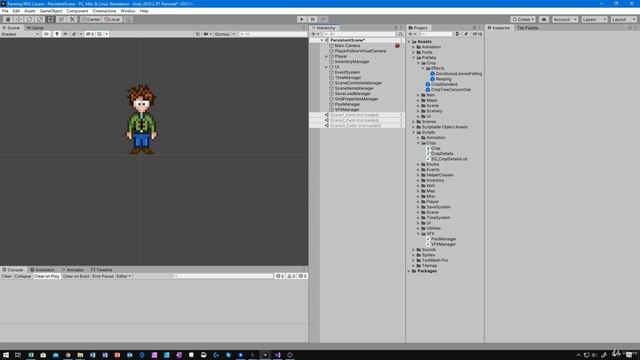Open the Layers dropdown
The height and width of the screenshot is (360, 640).
(x=594, y=20)
